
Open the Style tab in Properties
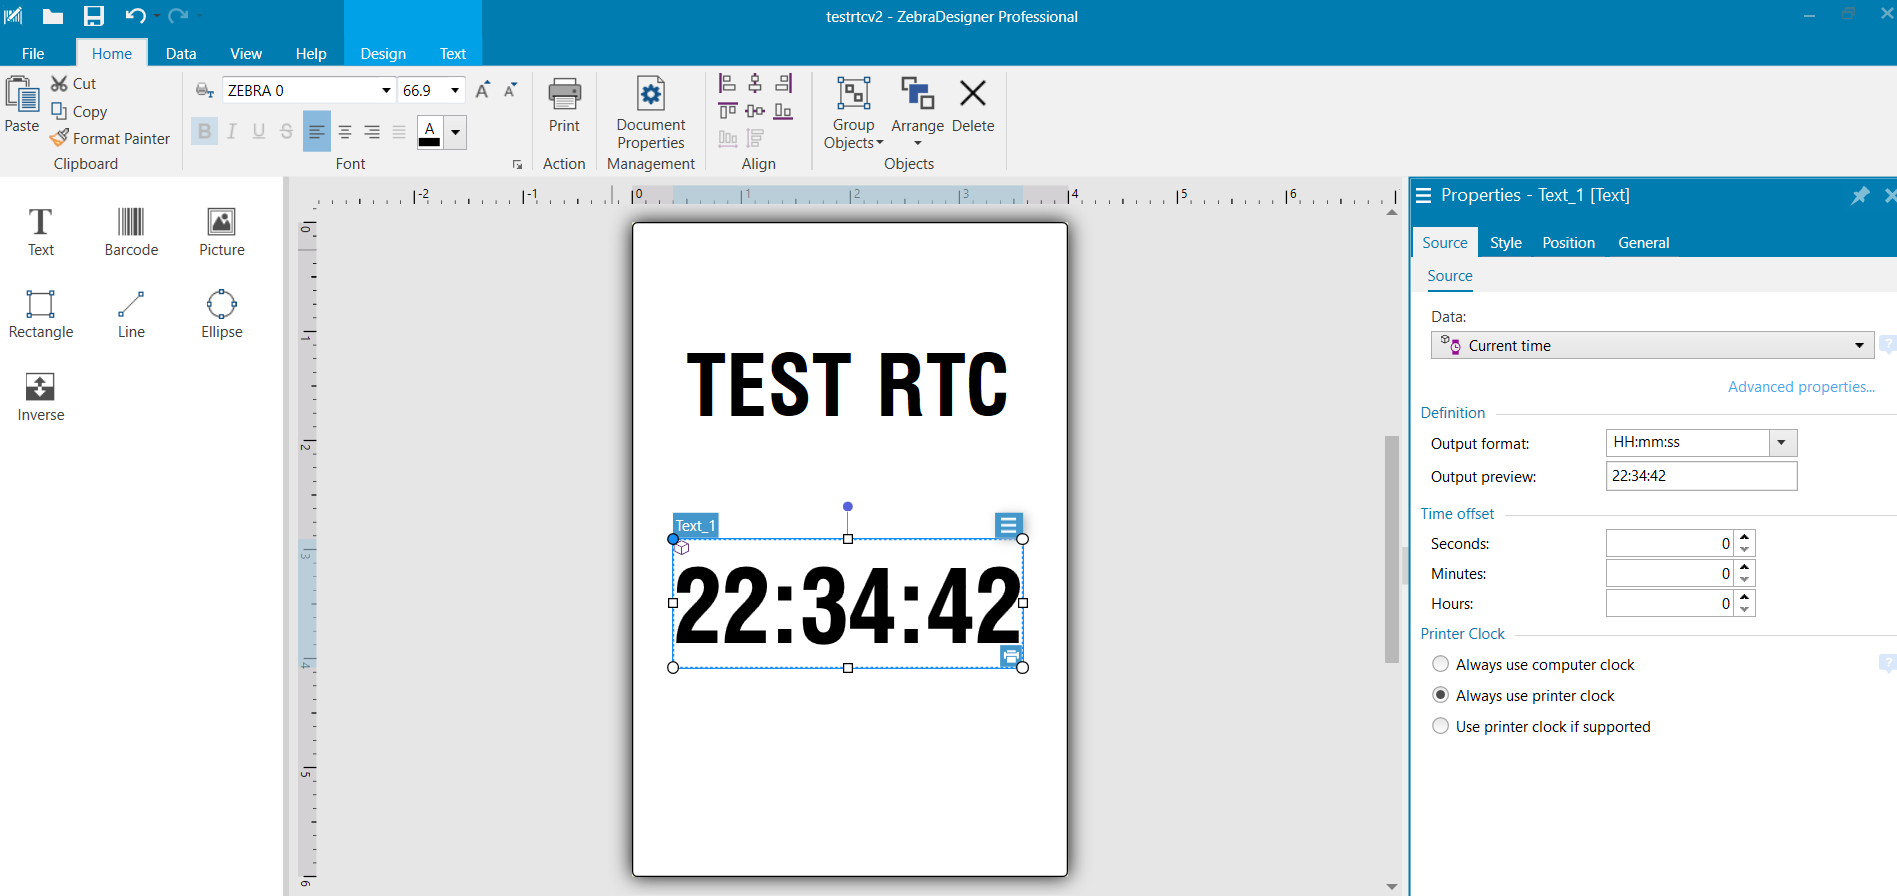[1506, 243]
